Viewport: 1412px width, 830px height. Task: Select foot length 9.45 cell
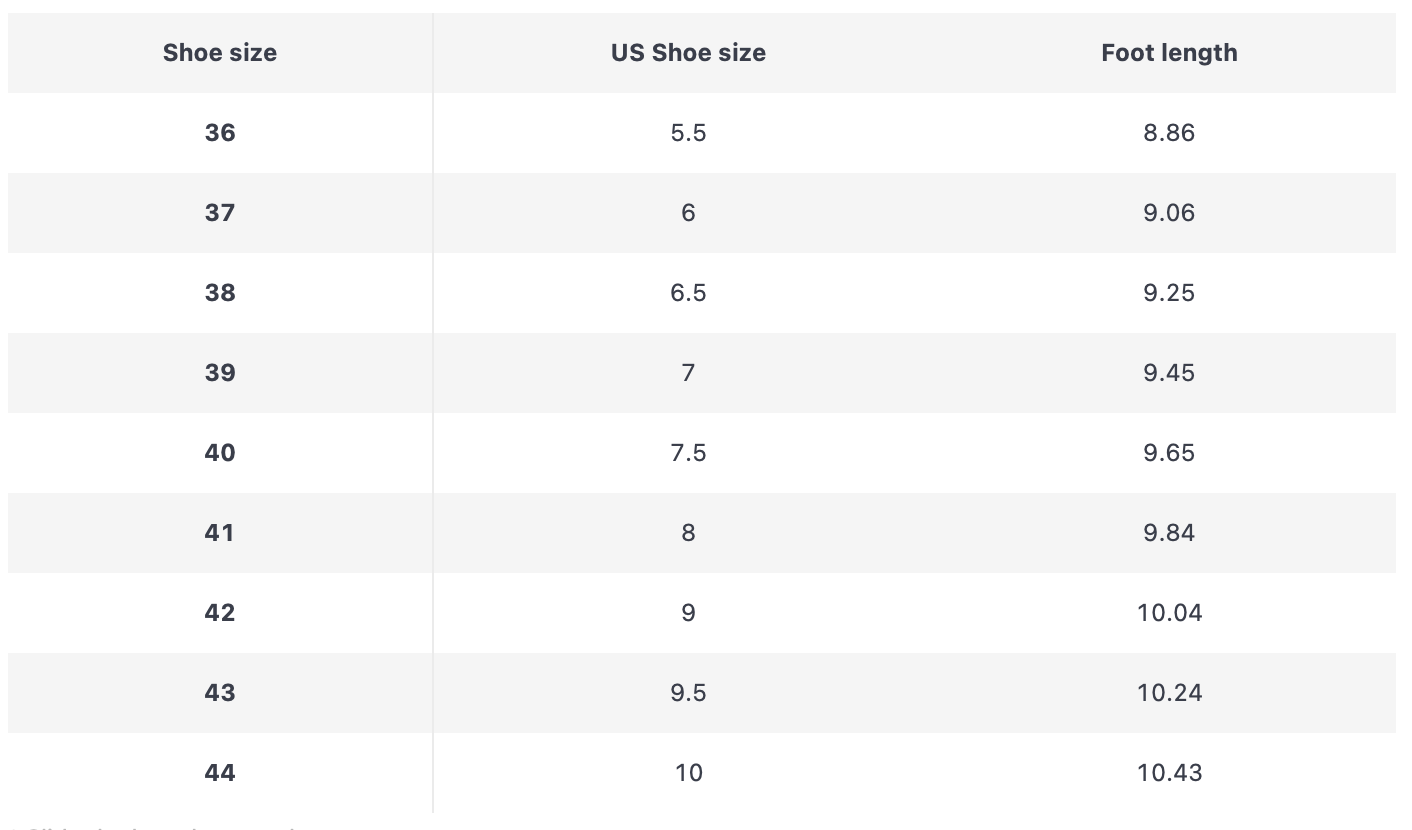1169,373
